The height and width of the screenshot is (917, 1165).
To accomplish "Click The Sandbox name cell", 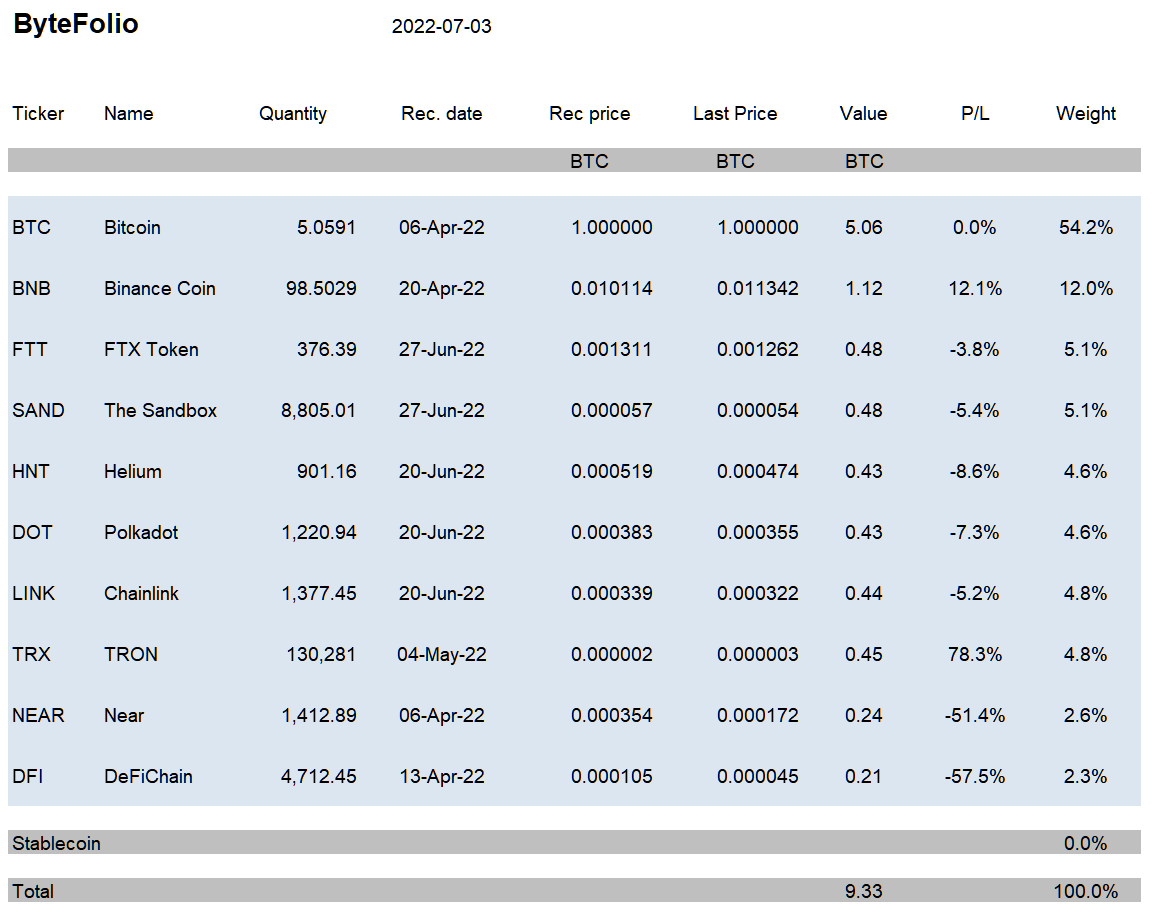I will click(x=160, y=410).
